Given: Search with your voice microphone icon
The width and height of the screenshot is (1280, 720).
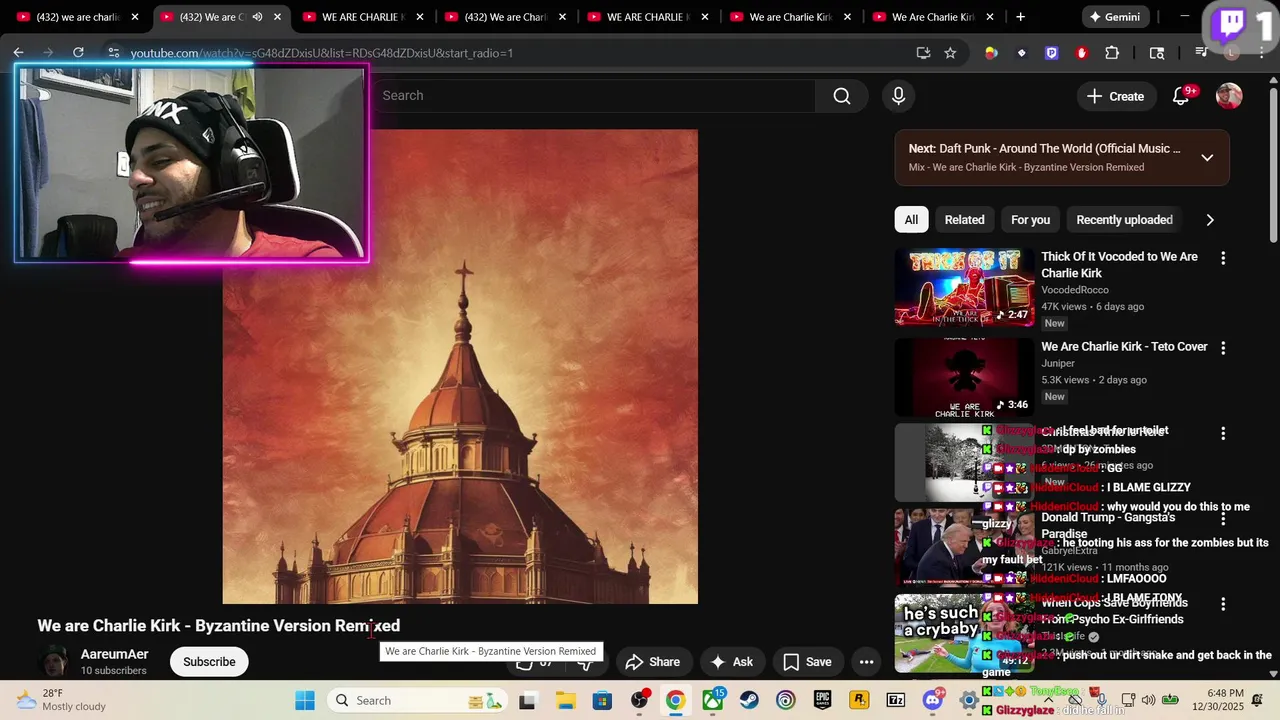Looking at the screenshot, I should point(898,96).
